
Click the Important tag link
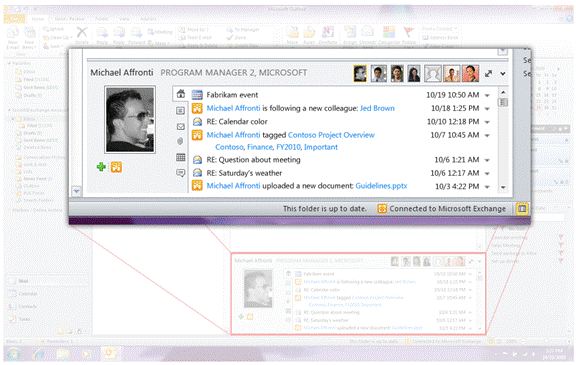click(321, 147)
